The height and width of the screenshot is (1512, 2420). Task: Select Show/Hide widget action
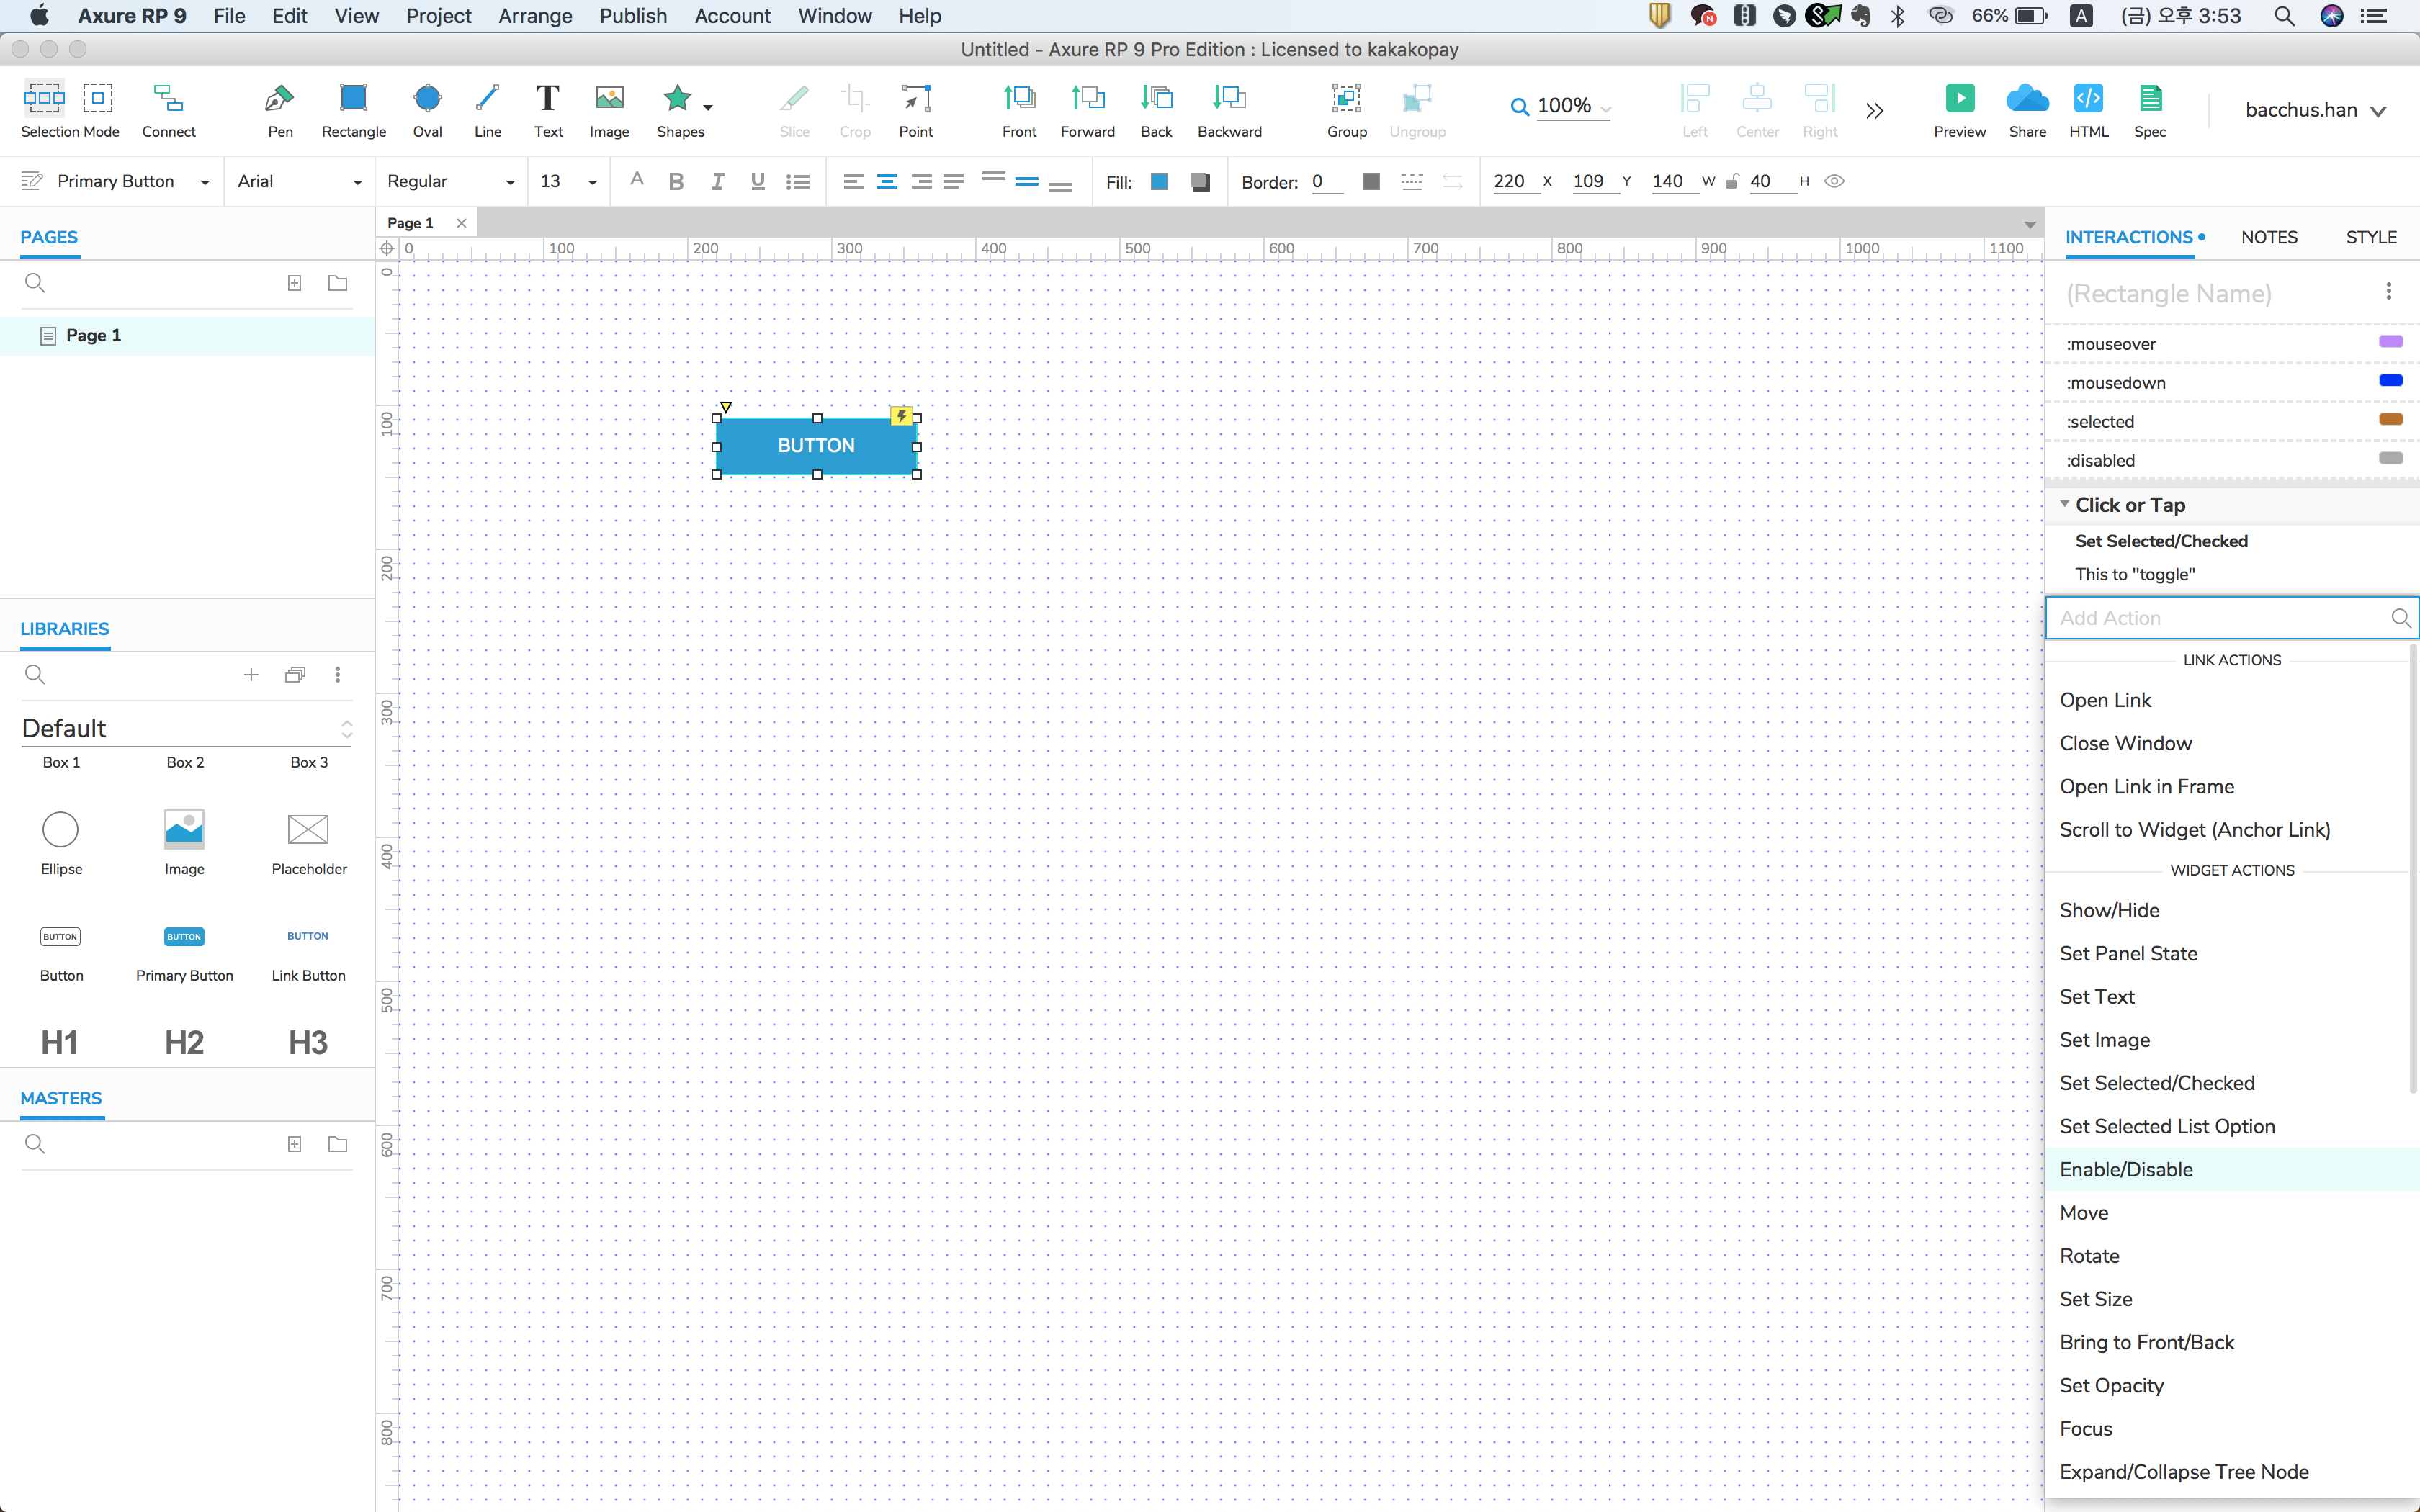(2109, 910)
